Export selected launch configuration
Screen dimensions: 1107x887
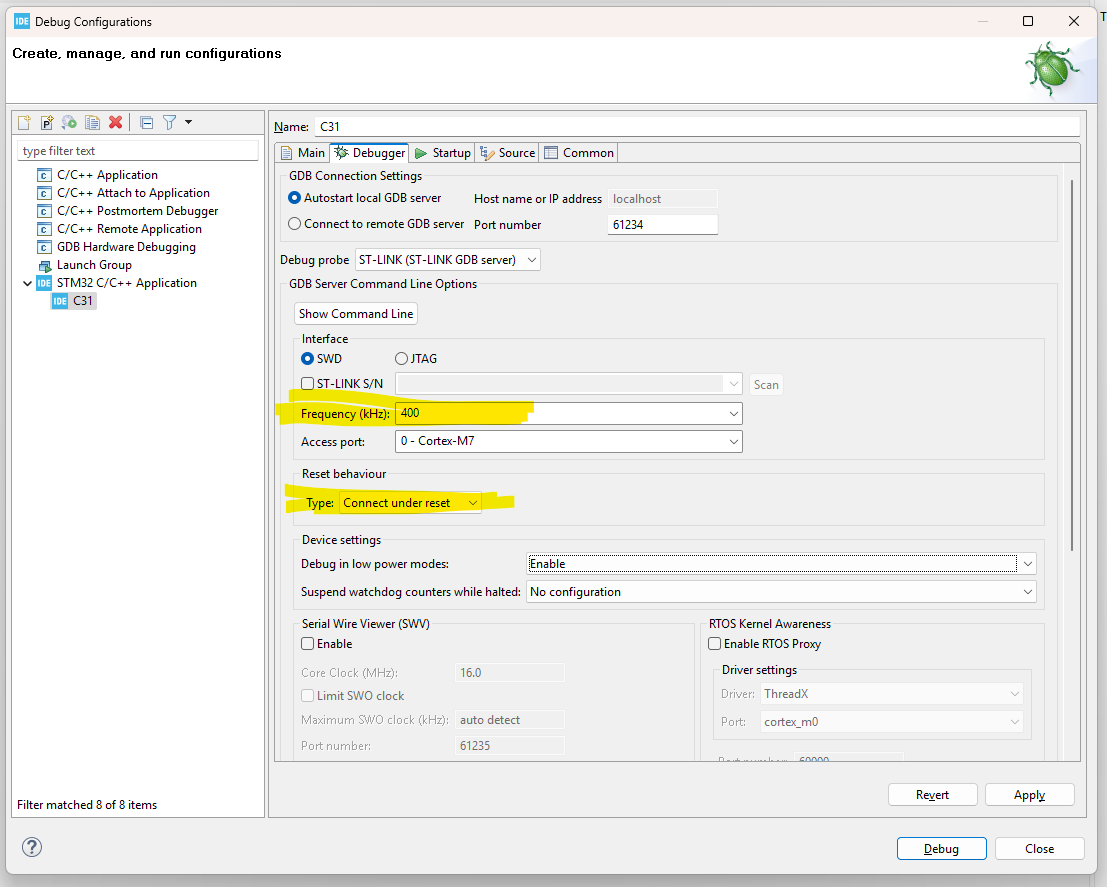click(69, 122)
